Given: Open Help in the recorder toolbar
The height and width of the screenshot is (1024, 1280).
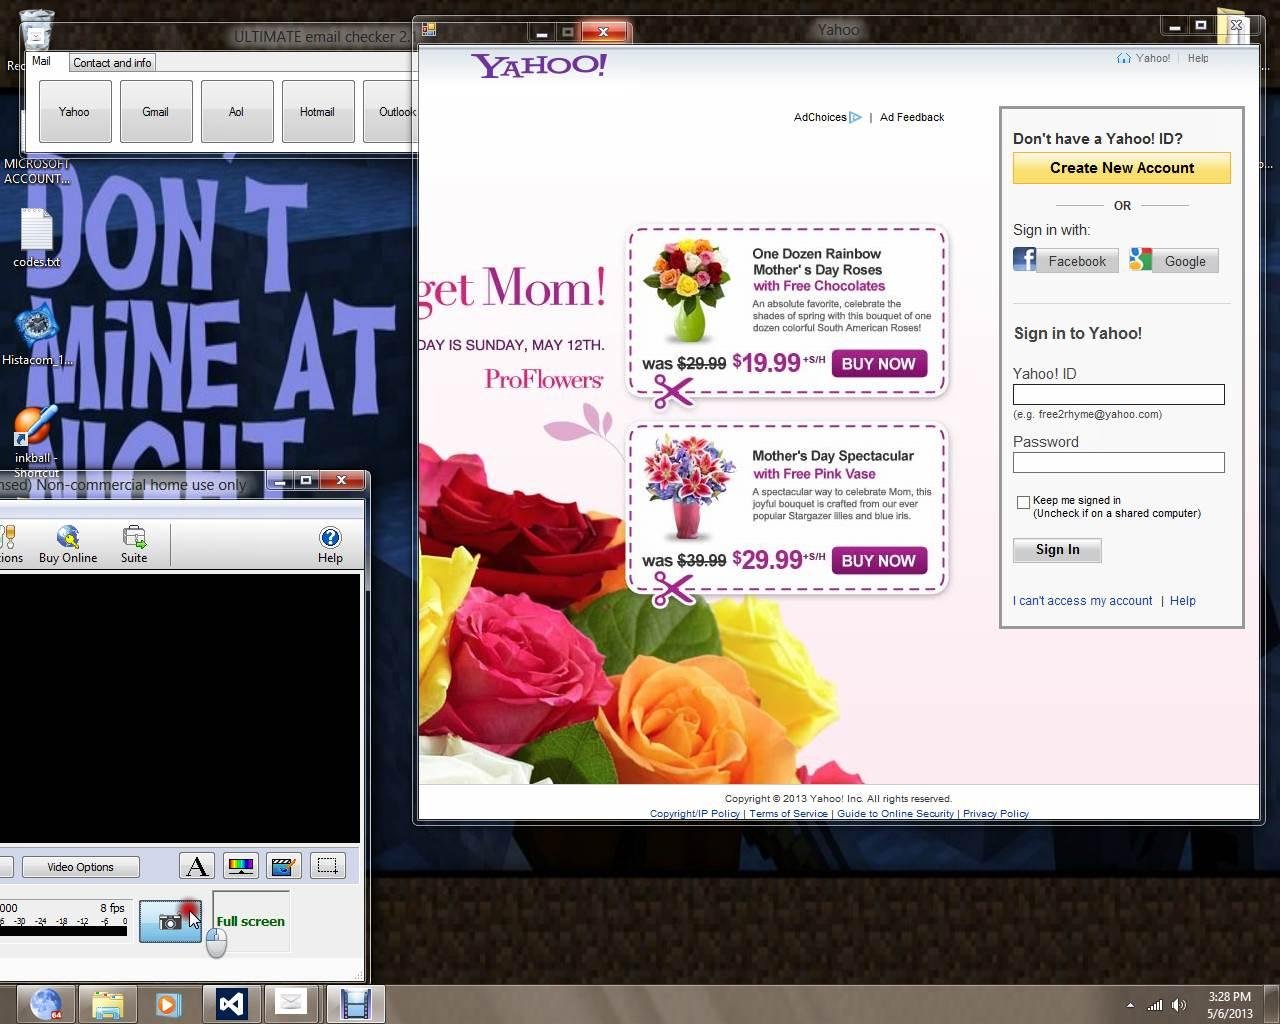Looking at the screenshot, I should [330, 545].
